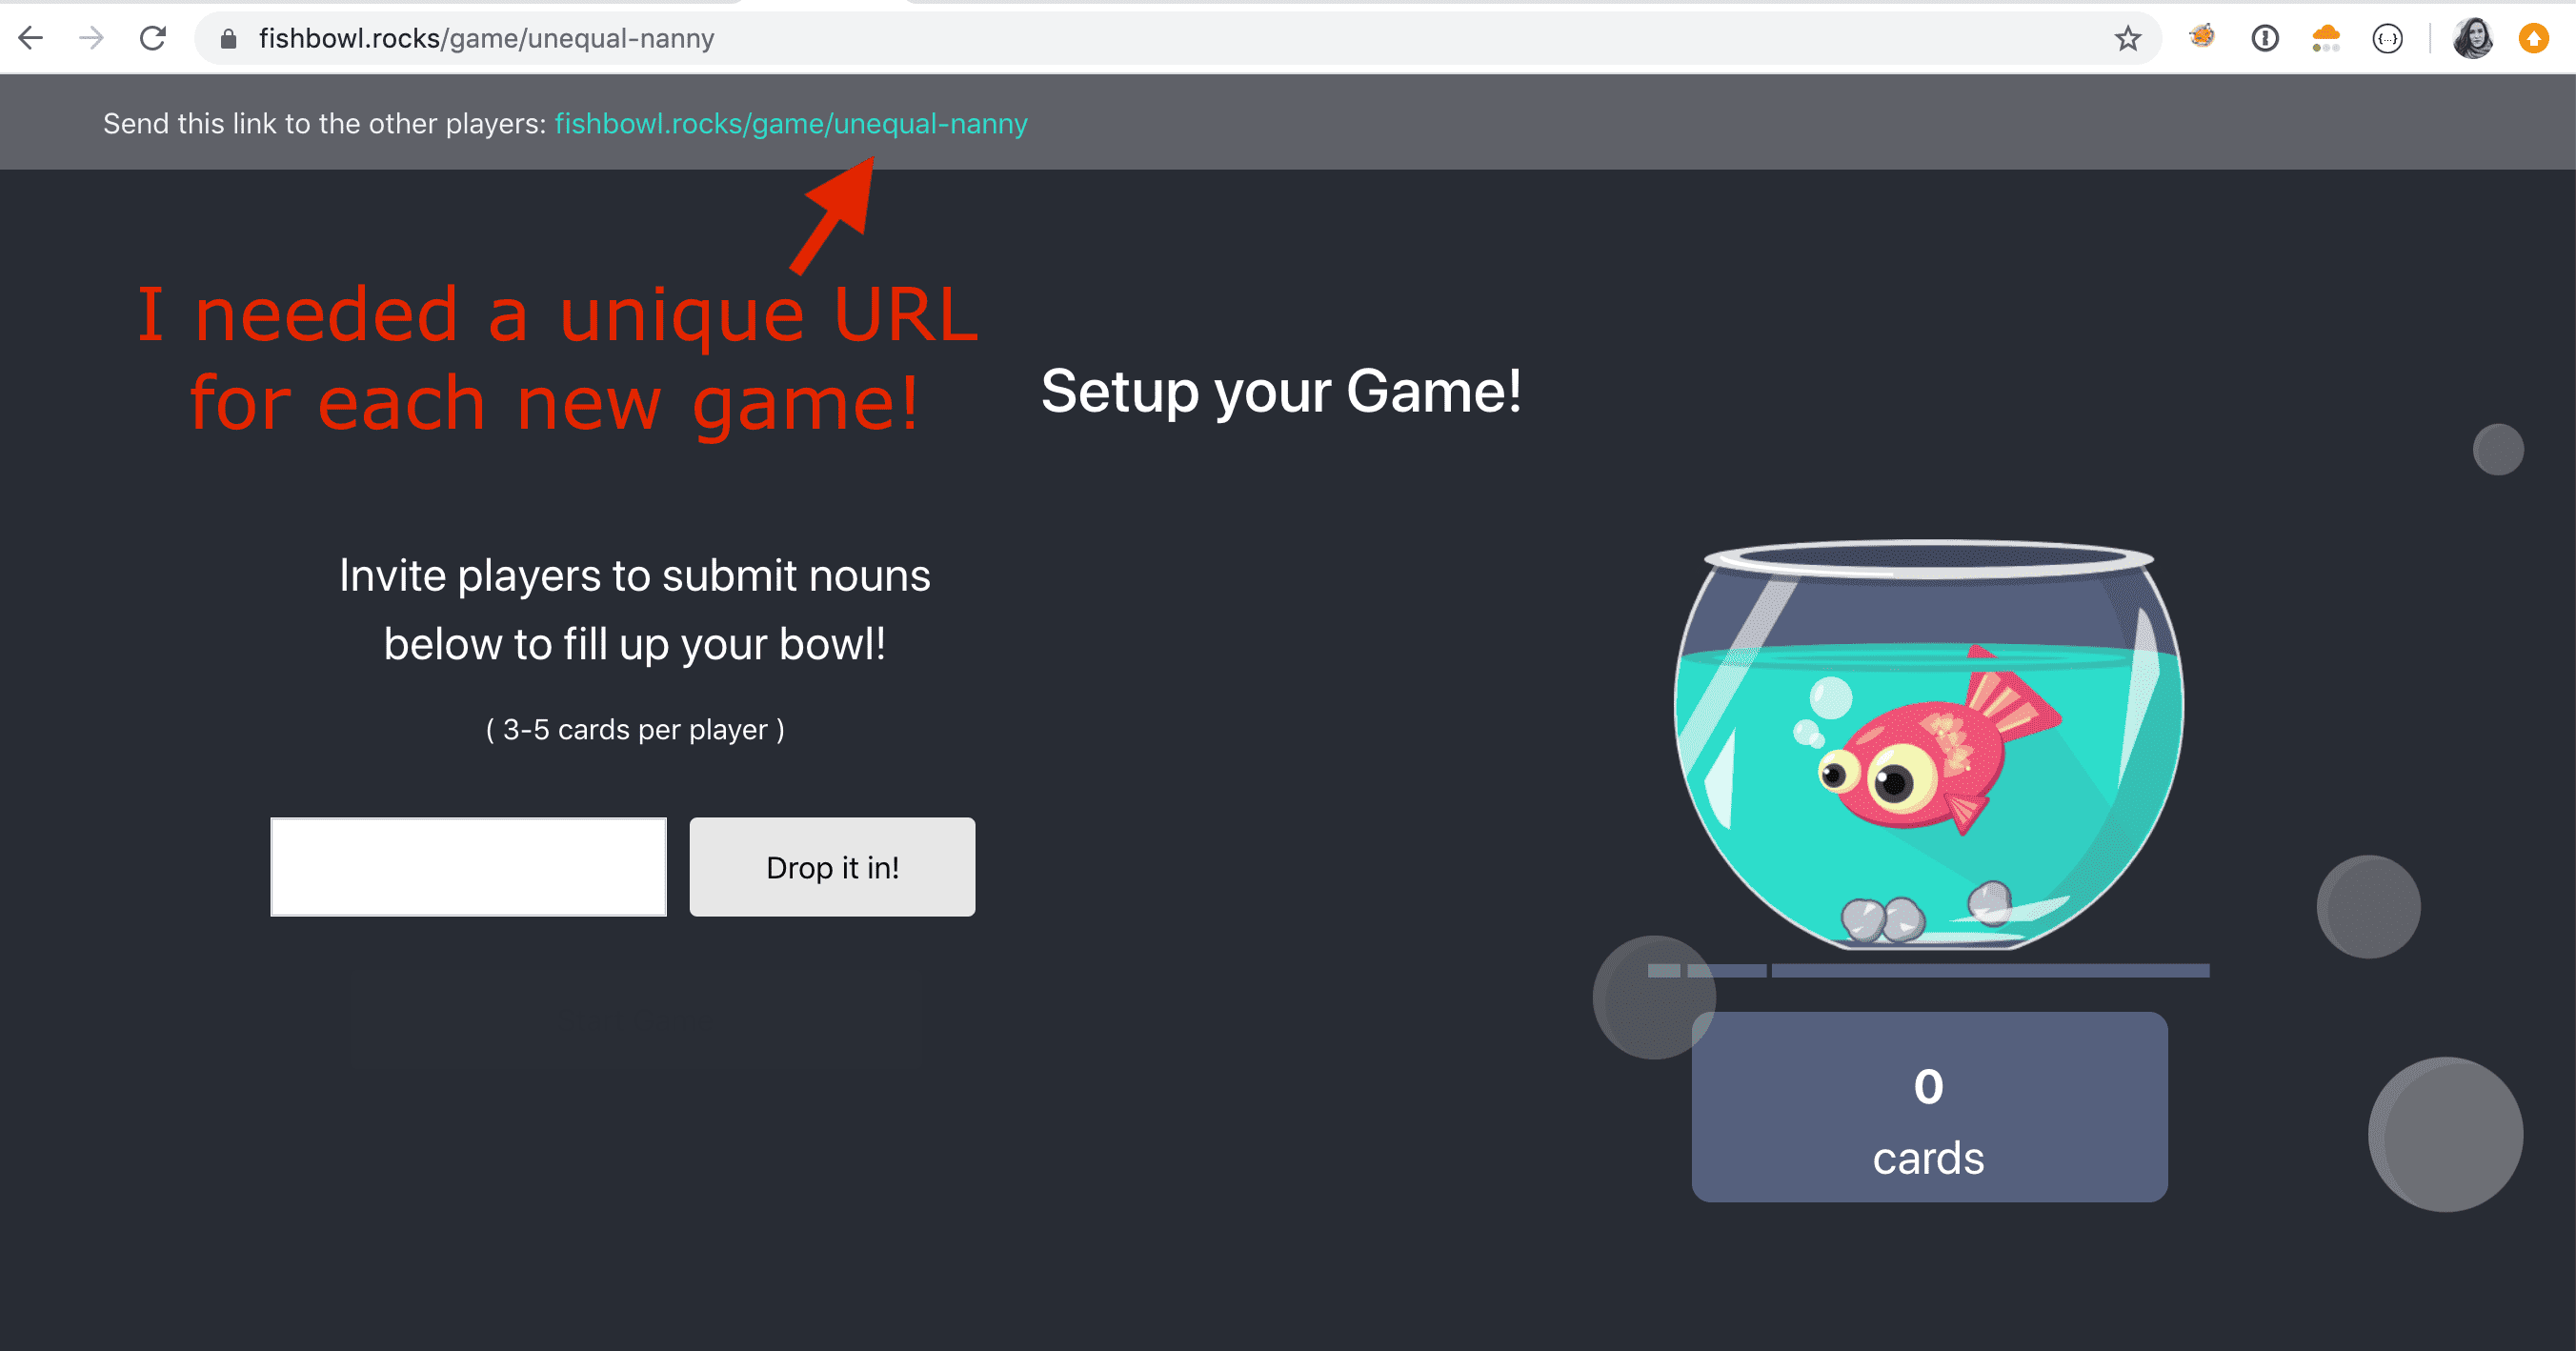
Task: View site info via the lock icon
Action: point(228,39)
